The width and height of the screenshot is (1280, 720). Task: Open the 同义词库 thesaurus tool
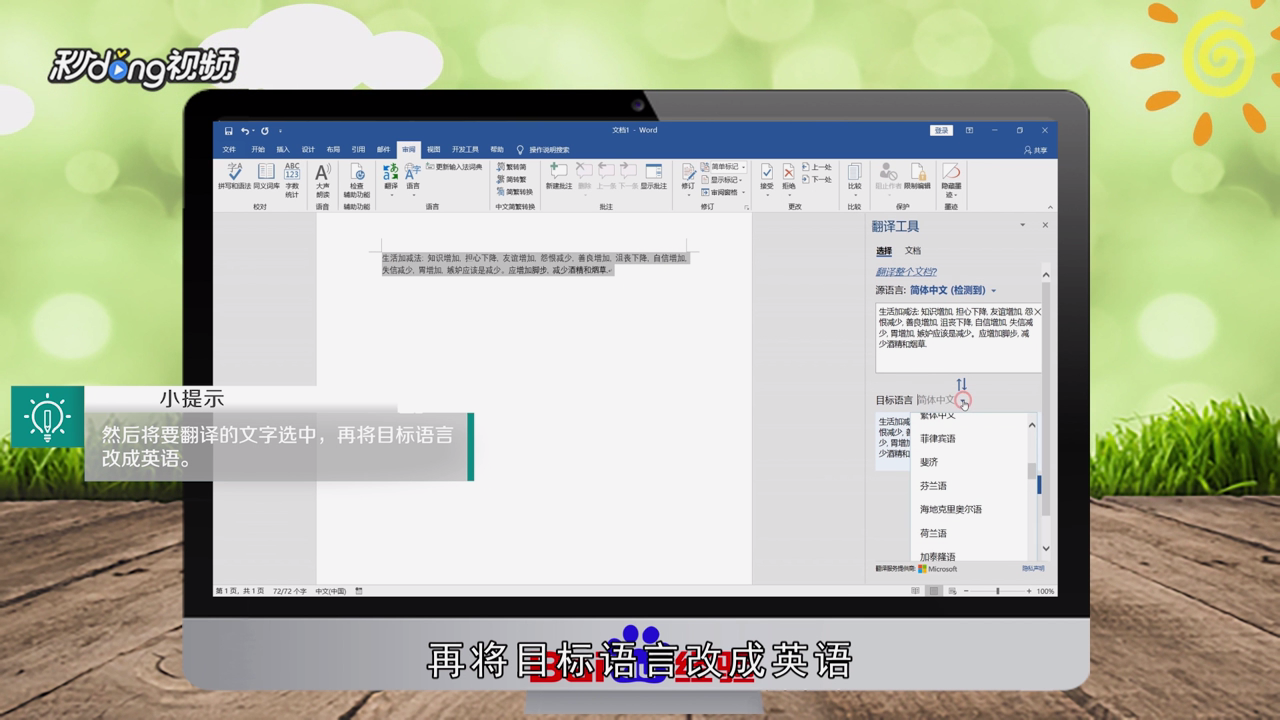266,172
